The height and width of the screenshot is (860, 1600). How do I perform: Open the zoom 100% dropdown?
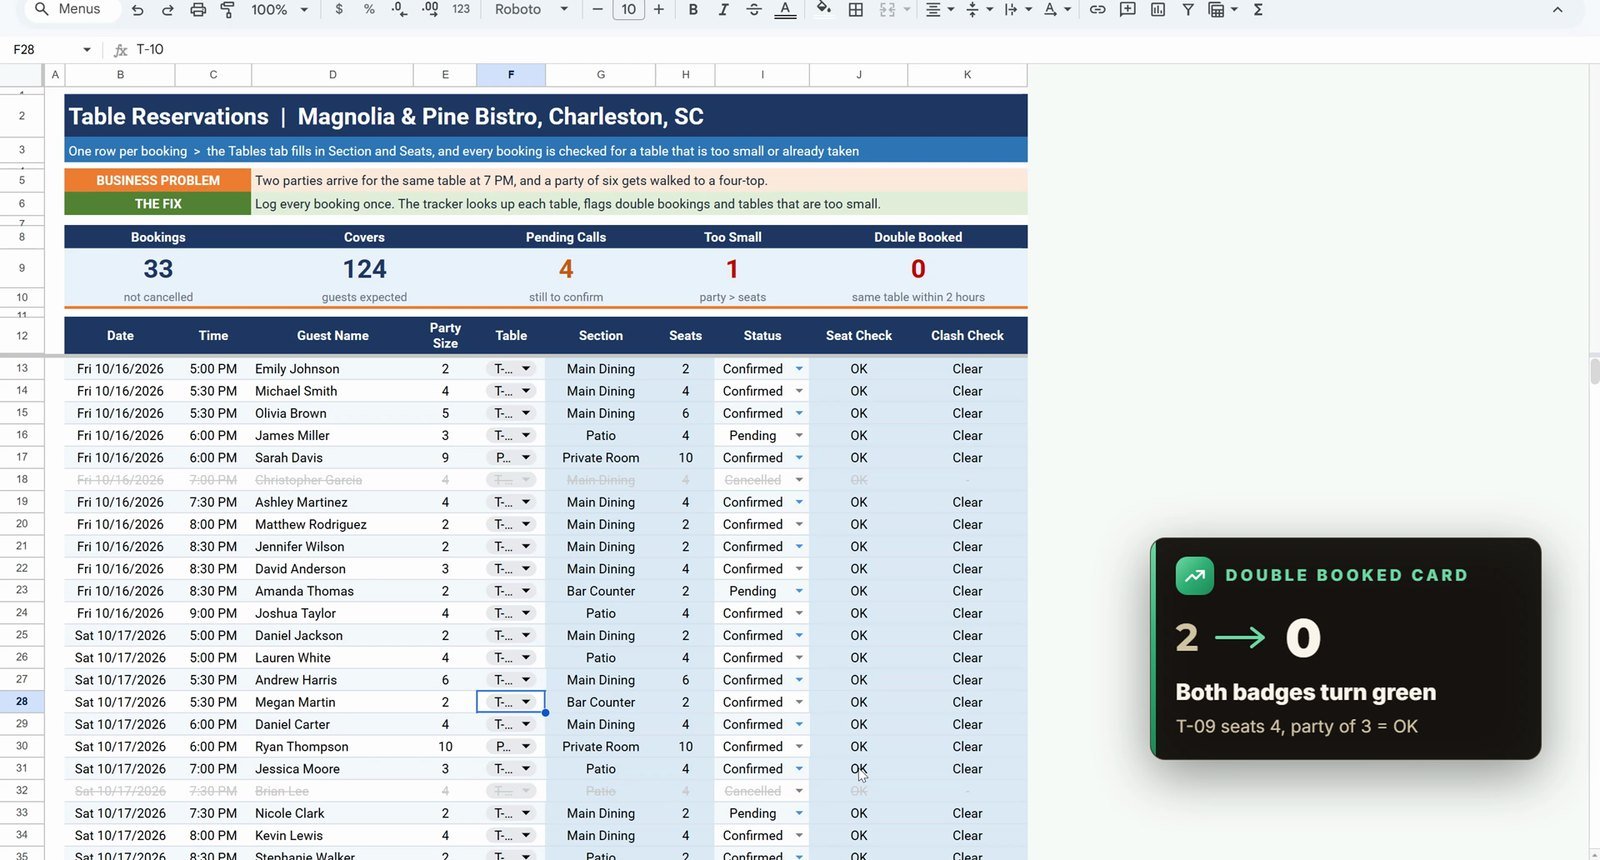(x=279, y=9)
